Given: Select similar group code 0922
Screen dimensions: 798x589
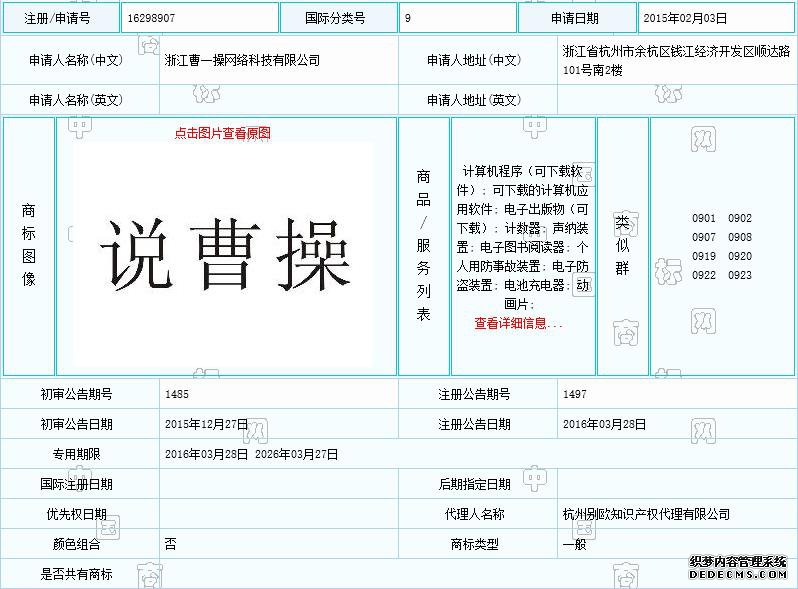Looking at the screenshot, I should click(704, 275).
